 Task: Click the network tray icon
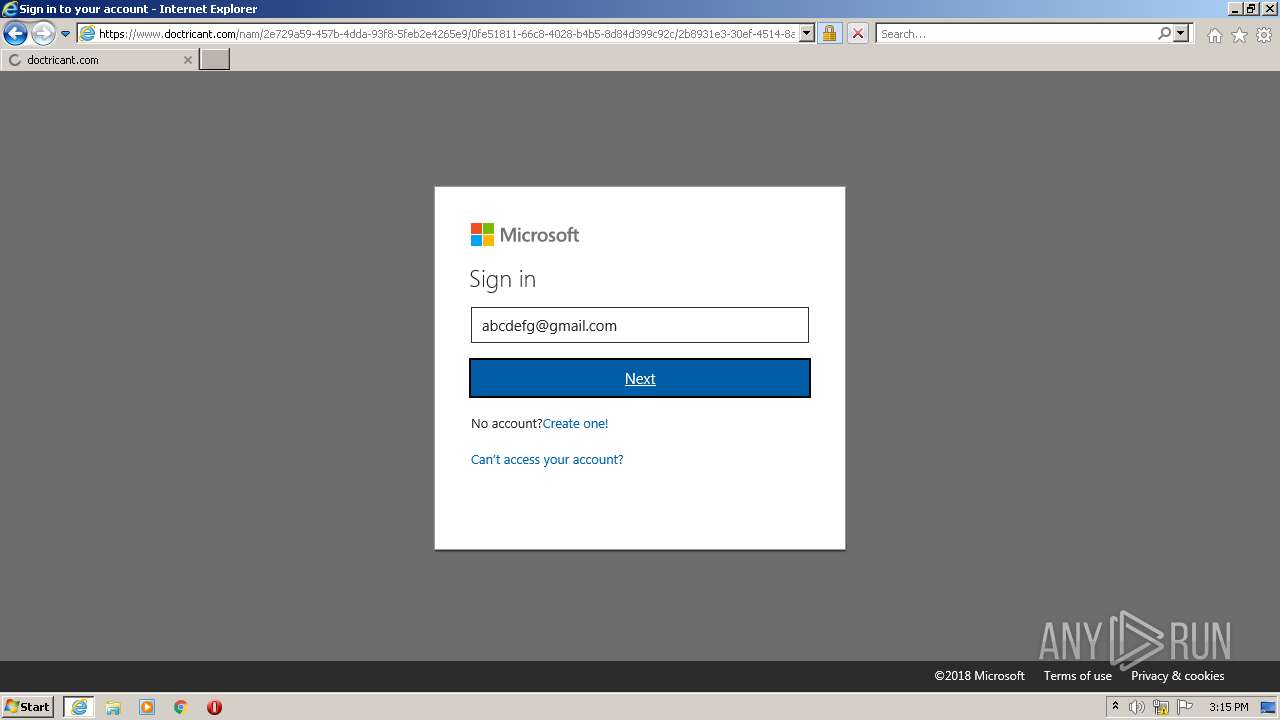click(1161, 707)
